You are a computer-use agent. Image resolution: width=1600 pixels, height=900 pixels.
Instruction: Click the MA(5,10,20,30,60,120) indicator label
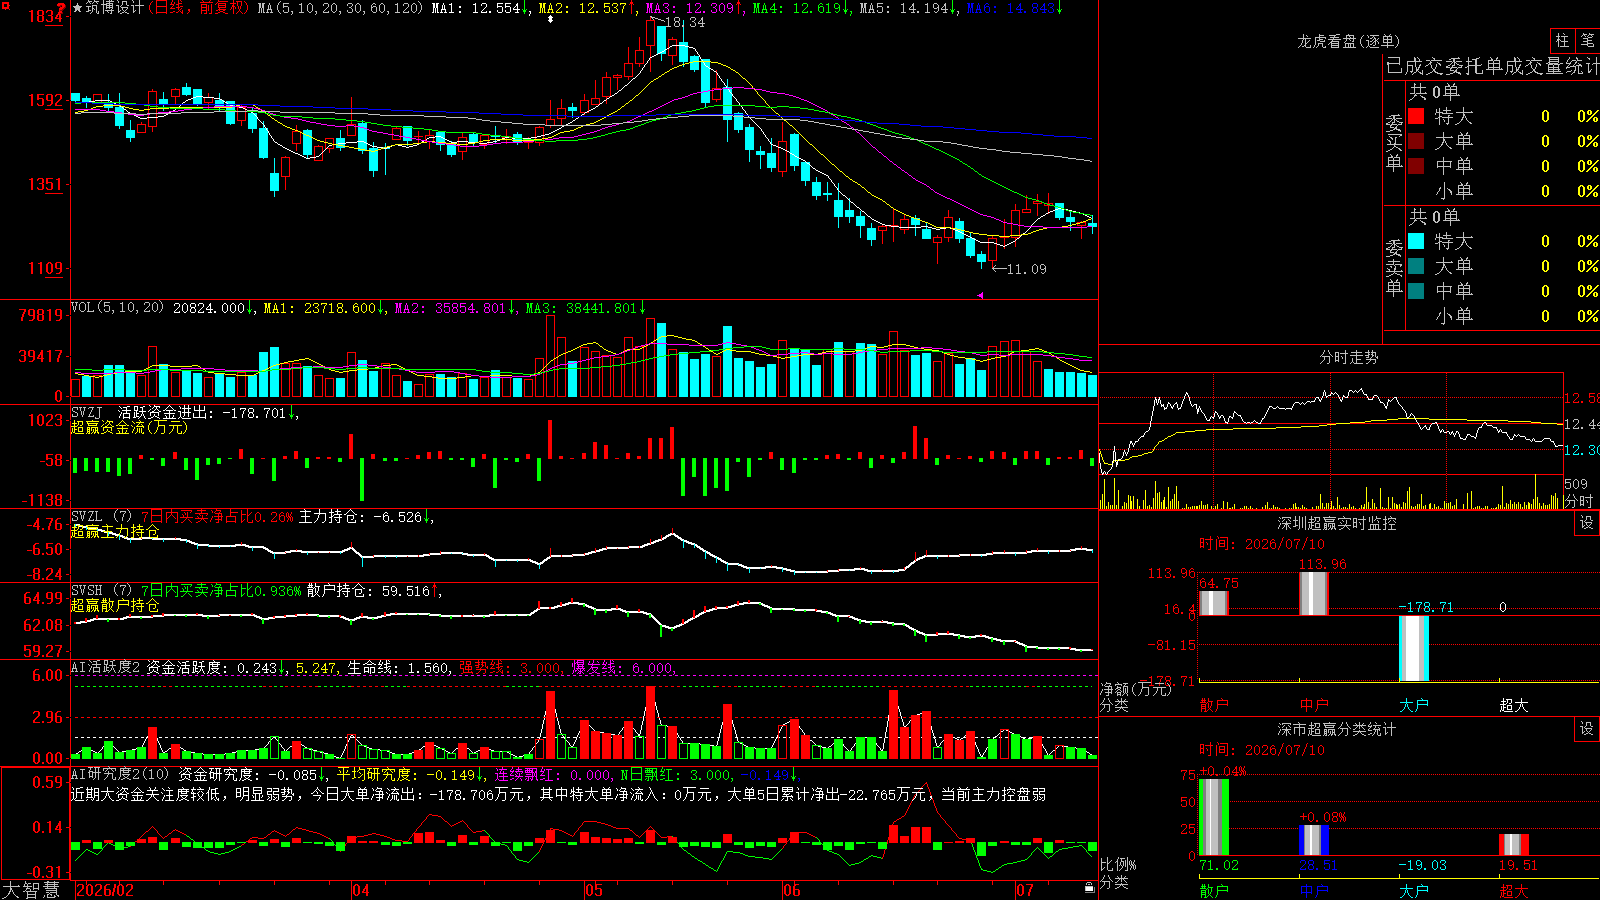click(x=340, y=8)
